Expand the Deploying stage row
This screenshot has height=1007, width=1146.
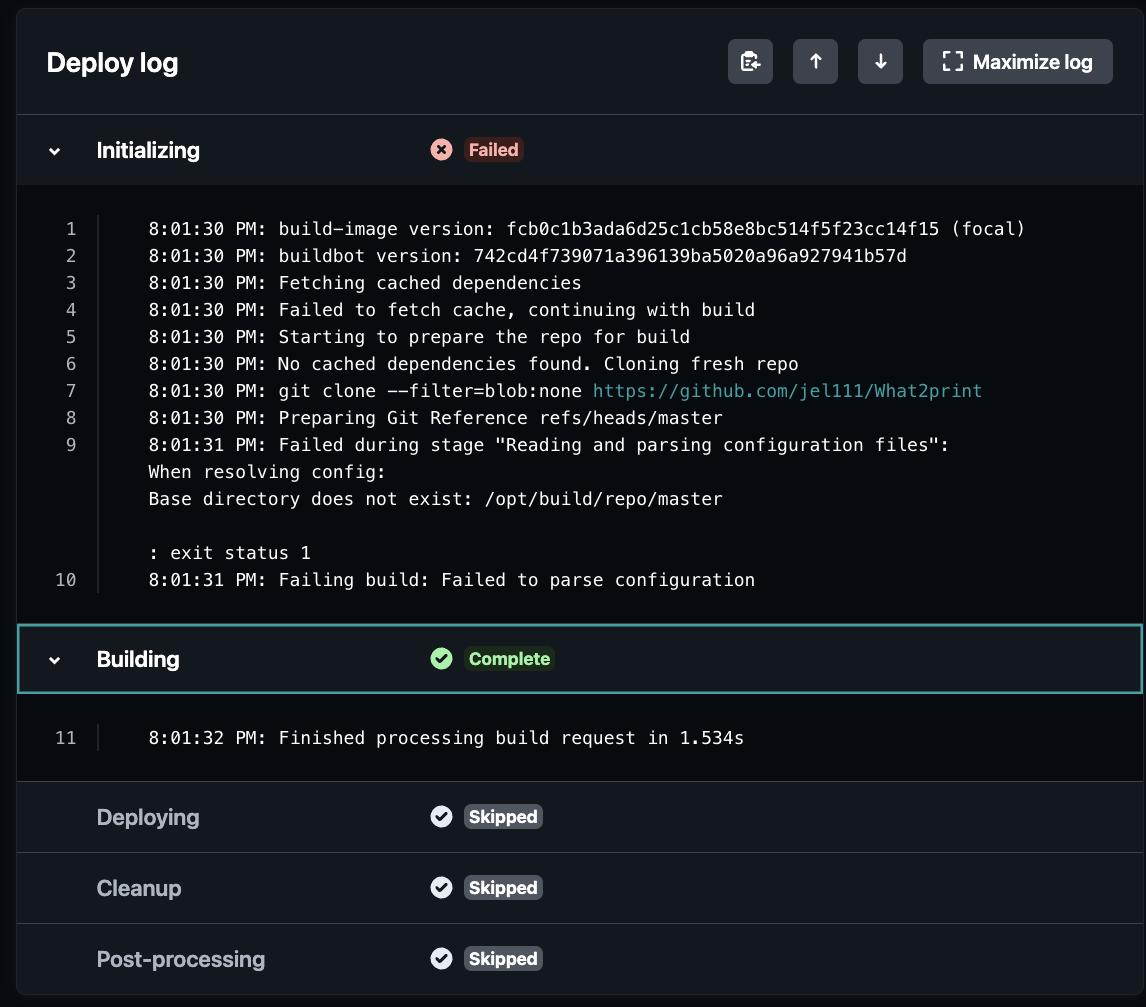[x=148, y=817]
